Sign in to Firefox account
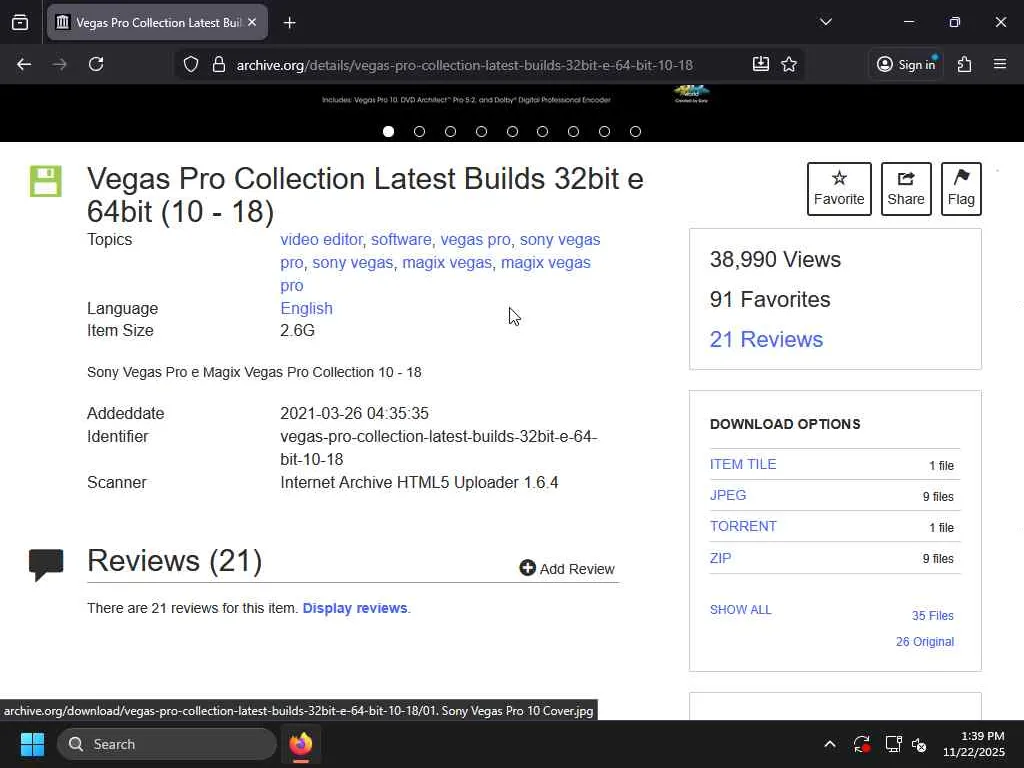The width and height of the screenshot is (1024, 768). click(x=906, y=64)
